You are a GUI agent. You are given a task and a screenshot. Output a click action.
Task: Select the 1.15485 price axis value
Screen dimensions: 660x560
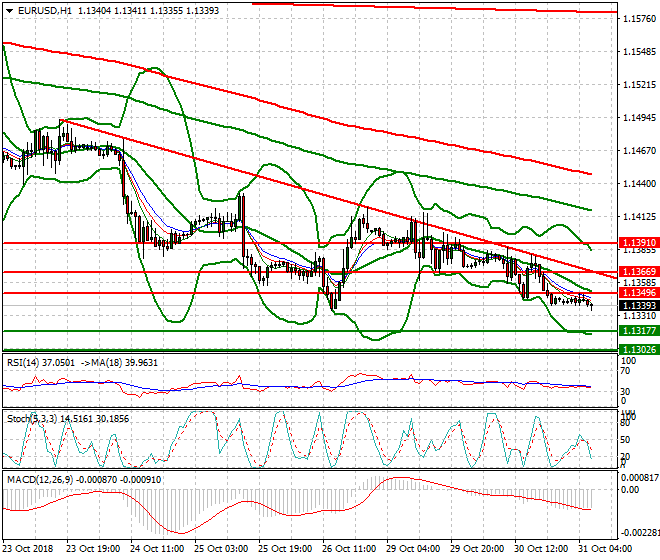pyautogui.click(x=639, y=51)
